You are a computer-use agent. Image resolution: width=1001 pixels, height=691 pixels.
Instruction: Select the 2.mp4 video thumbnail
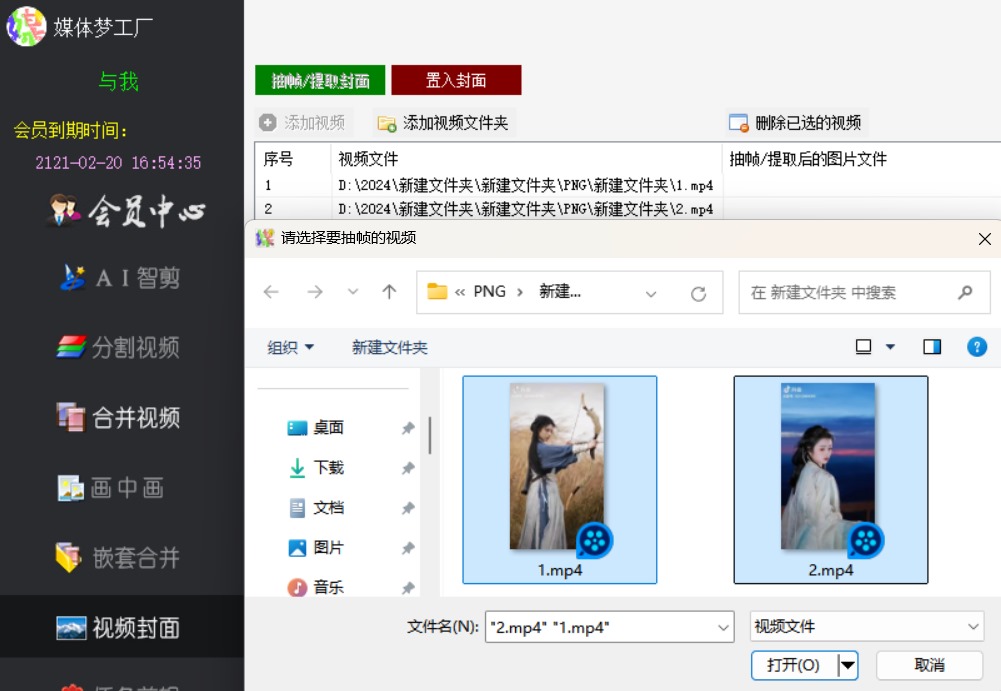831,480
